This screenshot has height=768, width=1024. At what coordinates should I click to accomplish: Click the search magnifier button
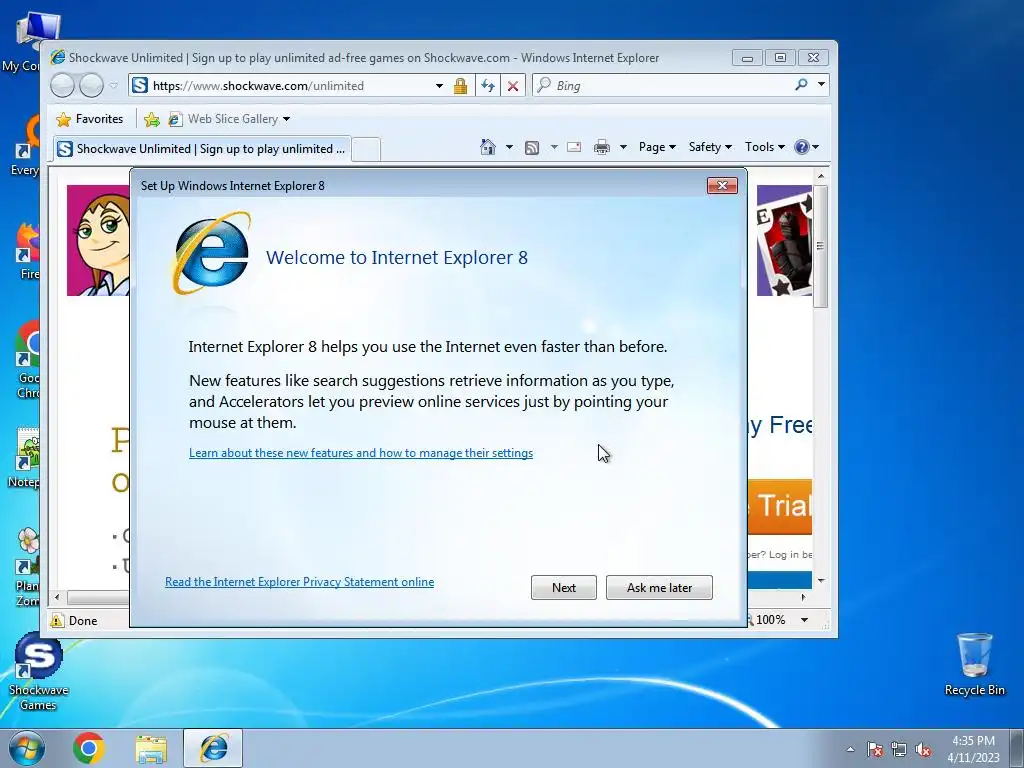click(x=801, y=84)
